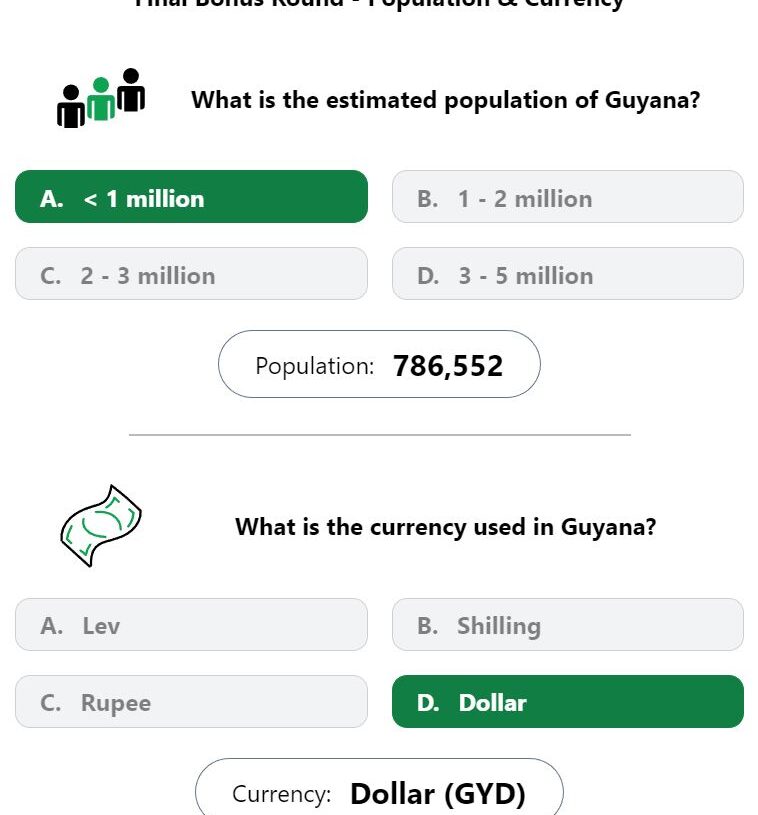Pick currency option C. Rupee
The image size is (758, 815).
coord(191,701)
